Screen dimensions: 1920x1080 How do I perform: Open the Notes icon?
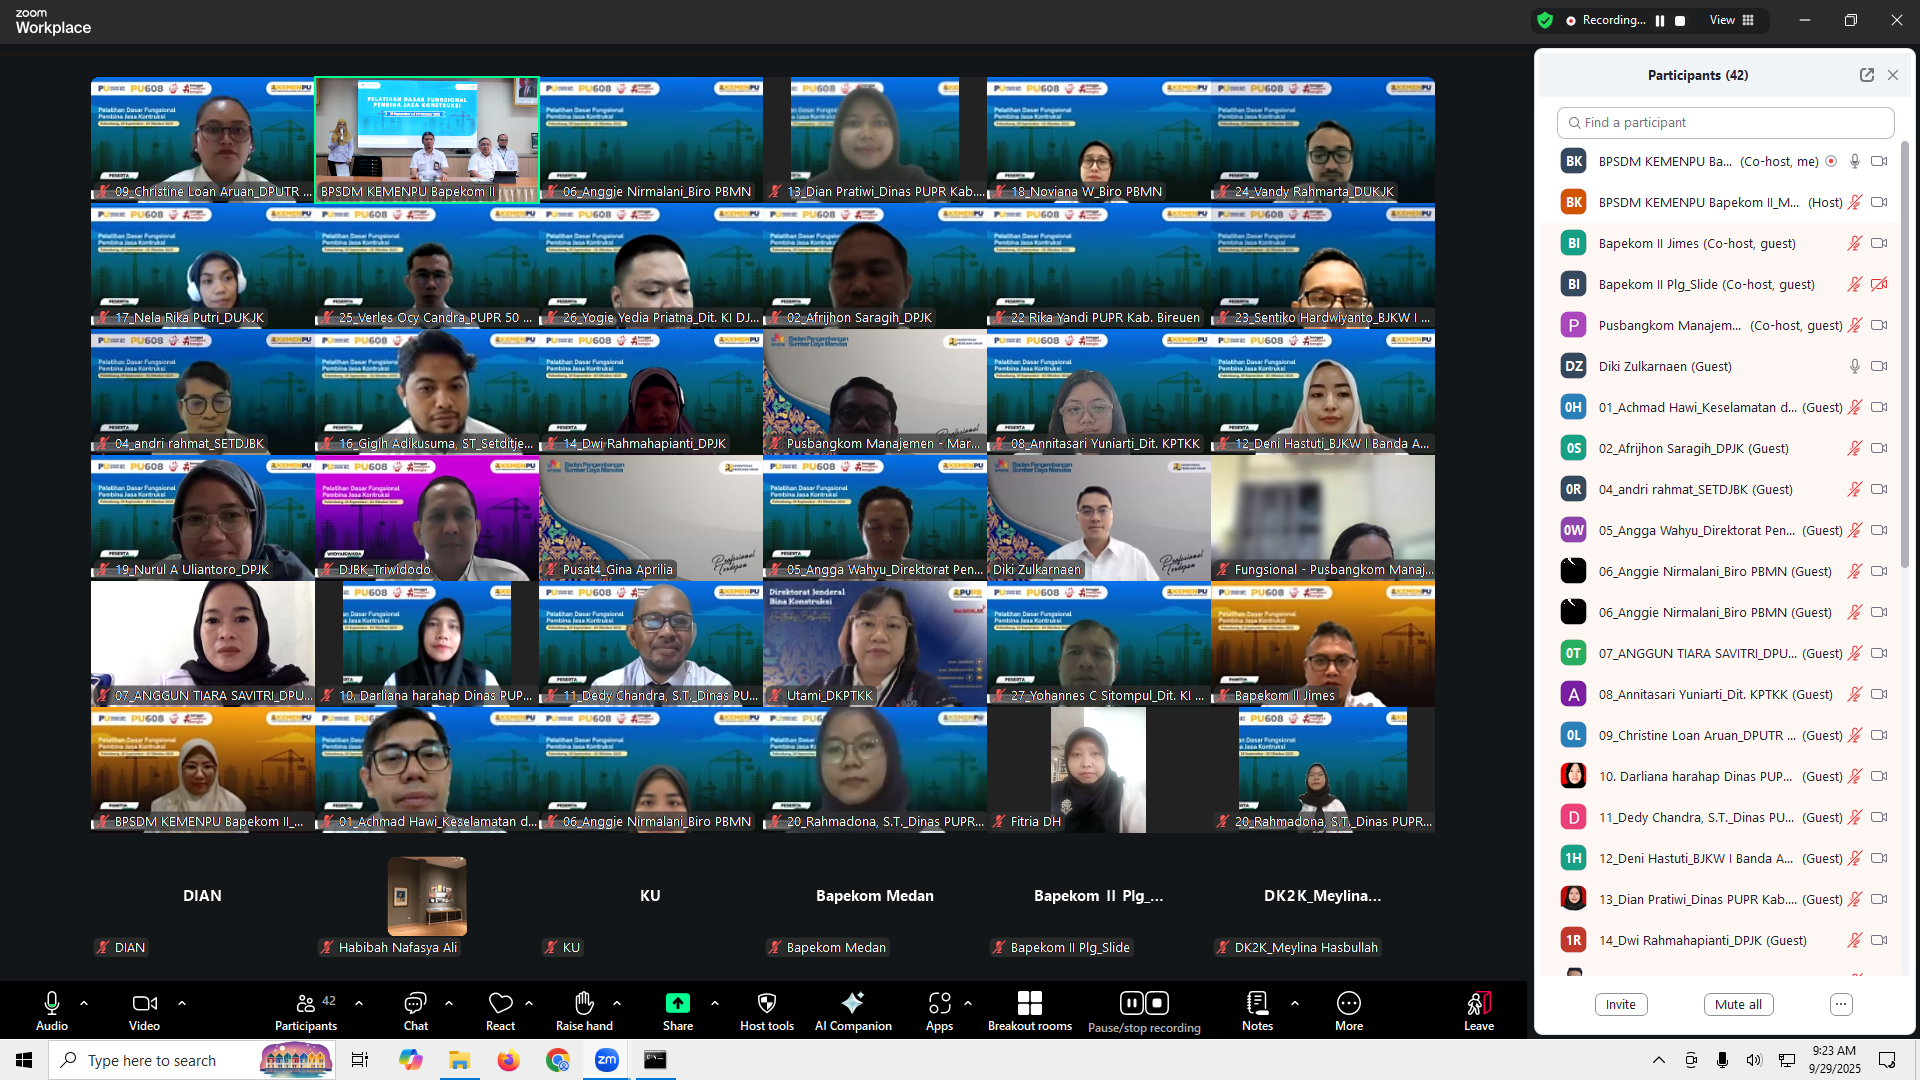(1257, 1003)
